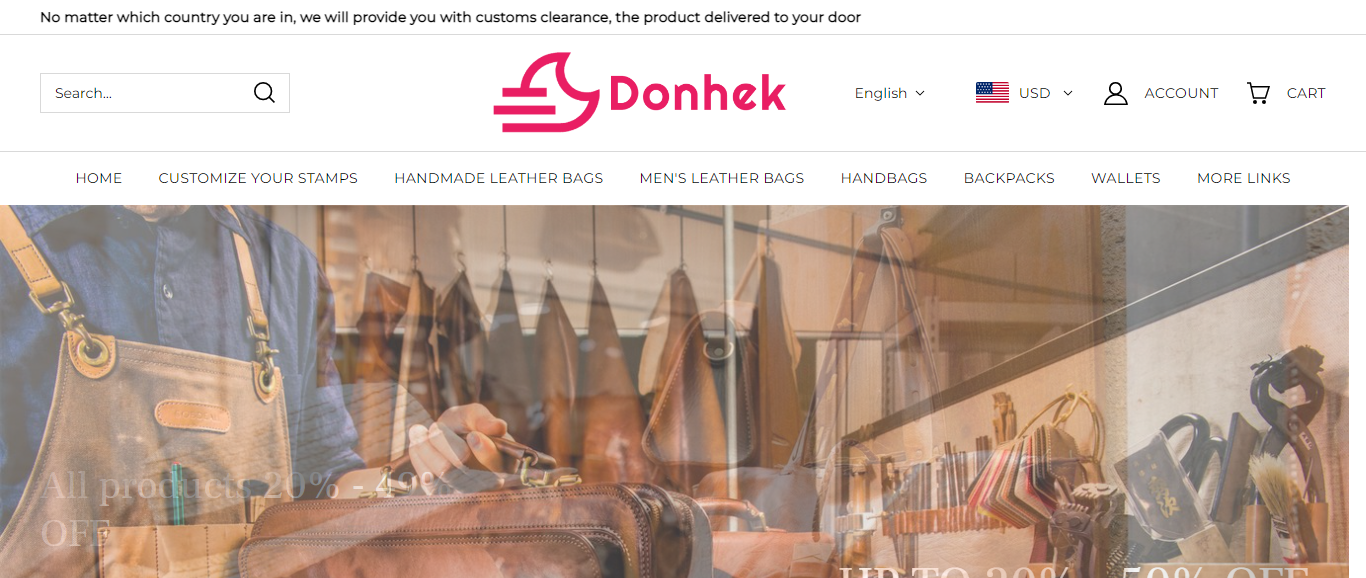The height and width of the screenshot is (578, 1366).
Task: Click the account person icon
Action: 1116,93
